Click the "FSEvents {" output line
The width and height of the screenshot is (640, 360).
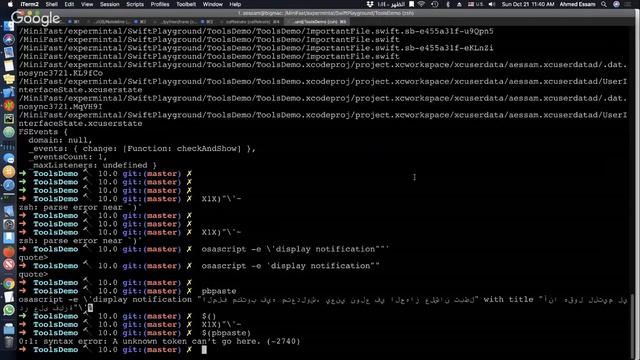[x=43, y=132]
